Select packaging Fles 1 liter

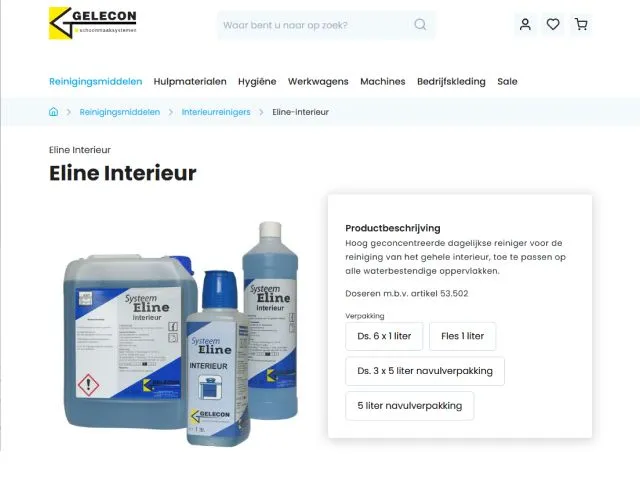click(x=462, y=336)
